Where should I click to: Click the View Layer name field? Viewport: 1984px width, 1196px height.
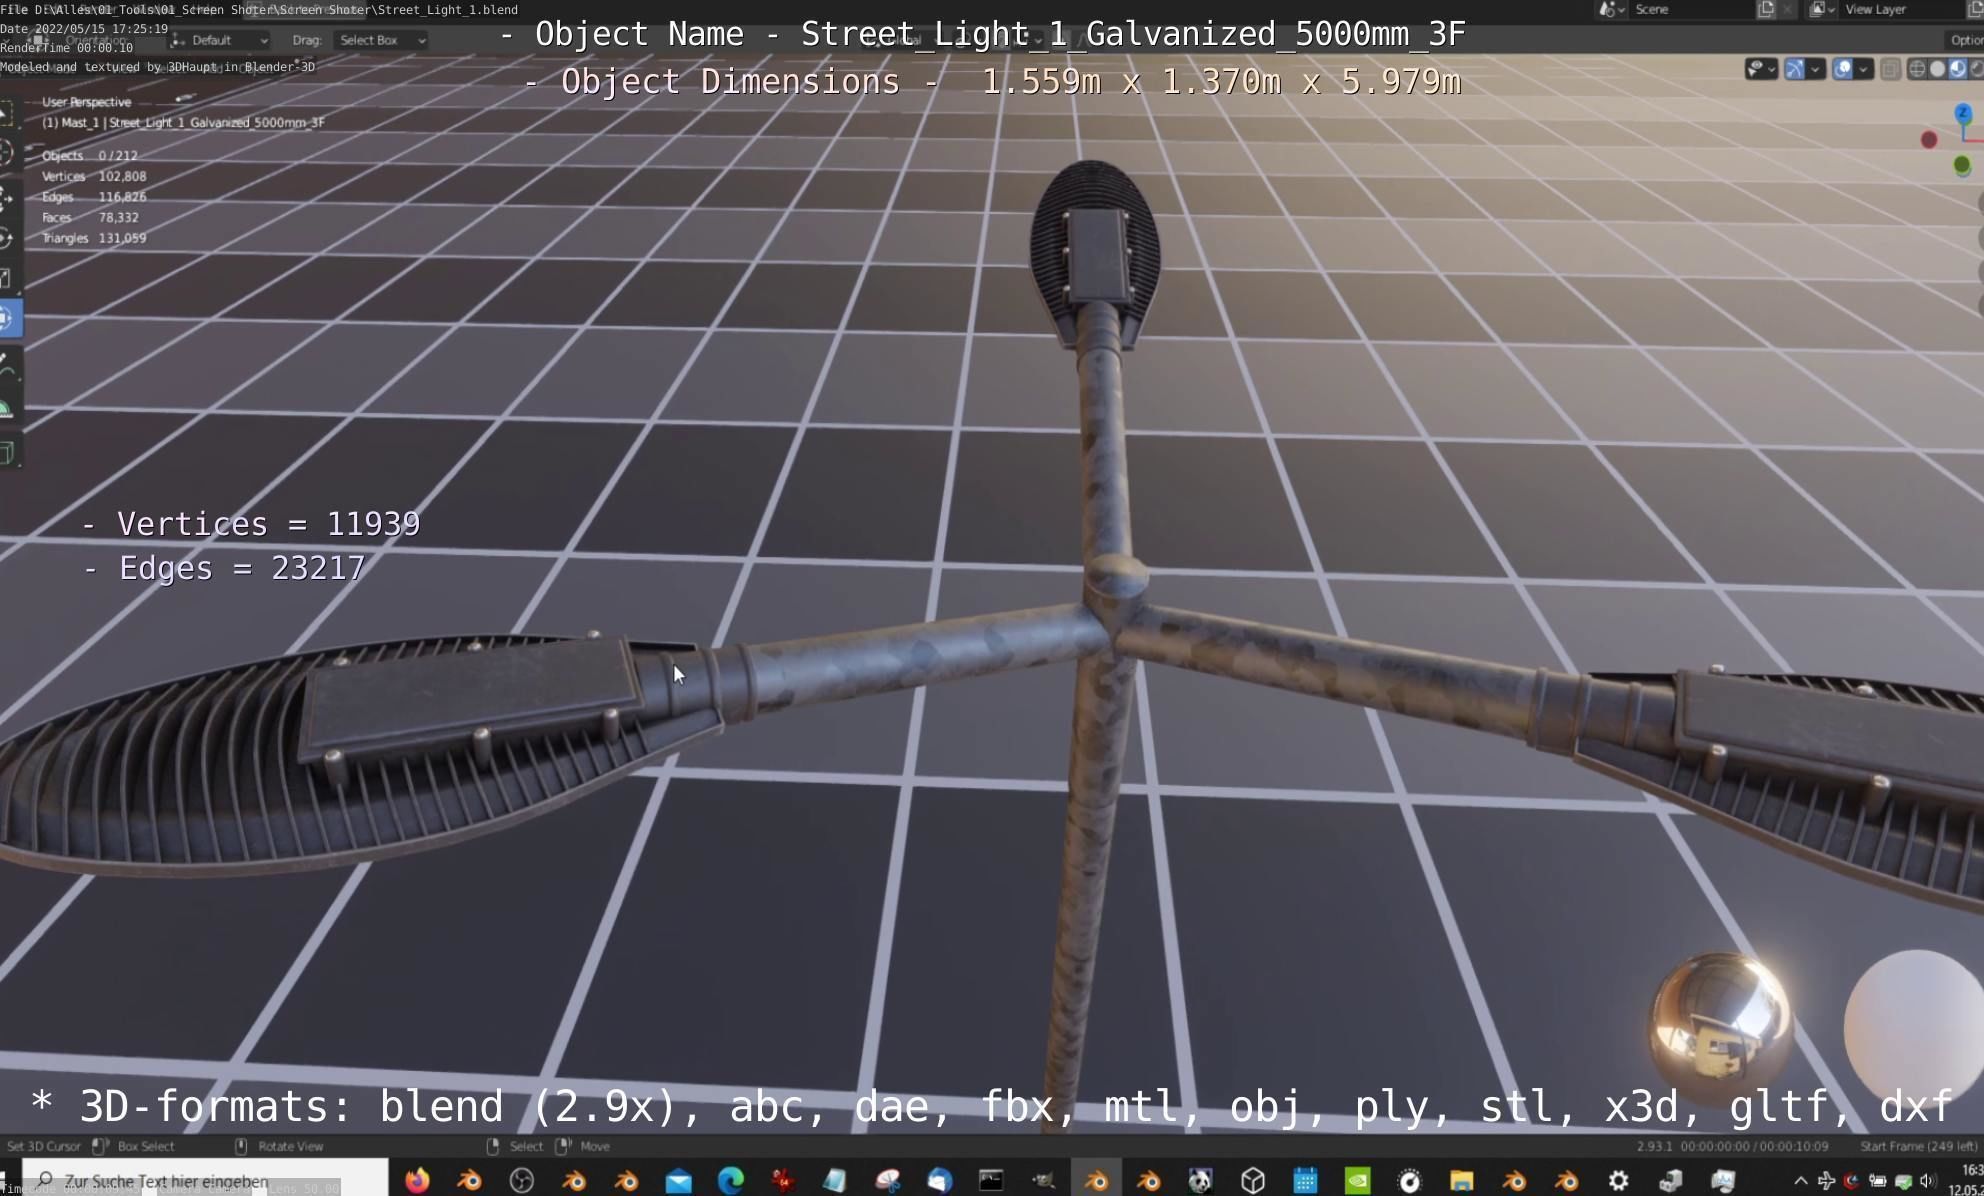[x=1900, y=9]
